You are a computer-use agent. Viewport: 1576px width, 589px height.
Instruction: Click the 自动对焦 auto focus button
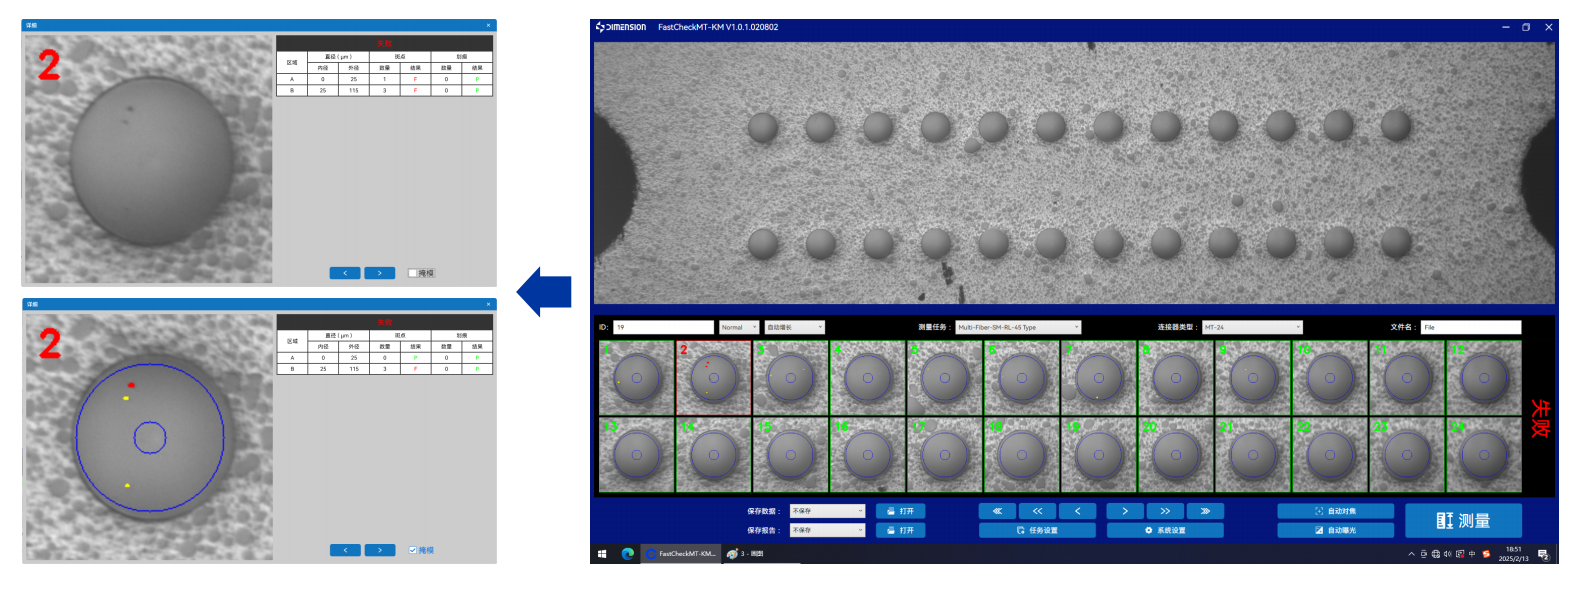point(1335,511)
